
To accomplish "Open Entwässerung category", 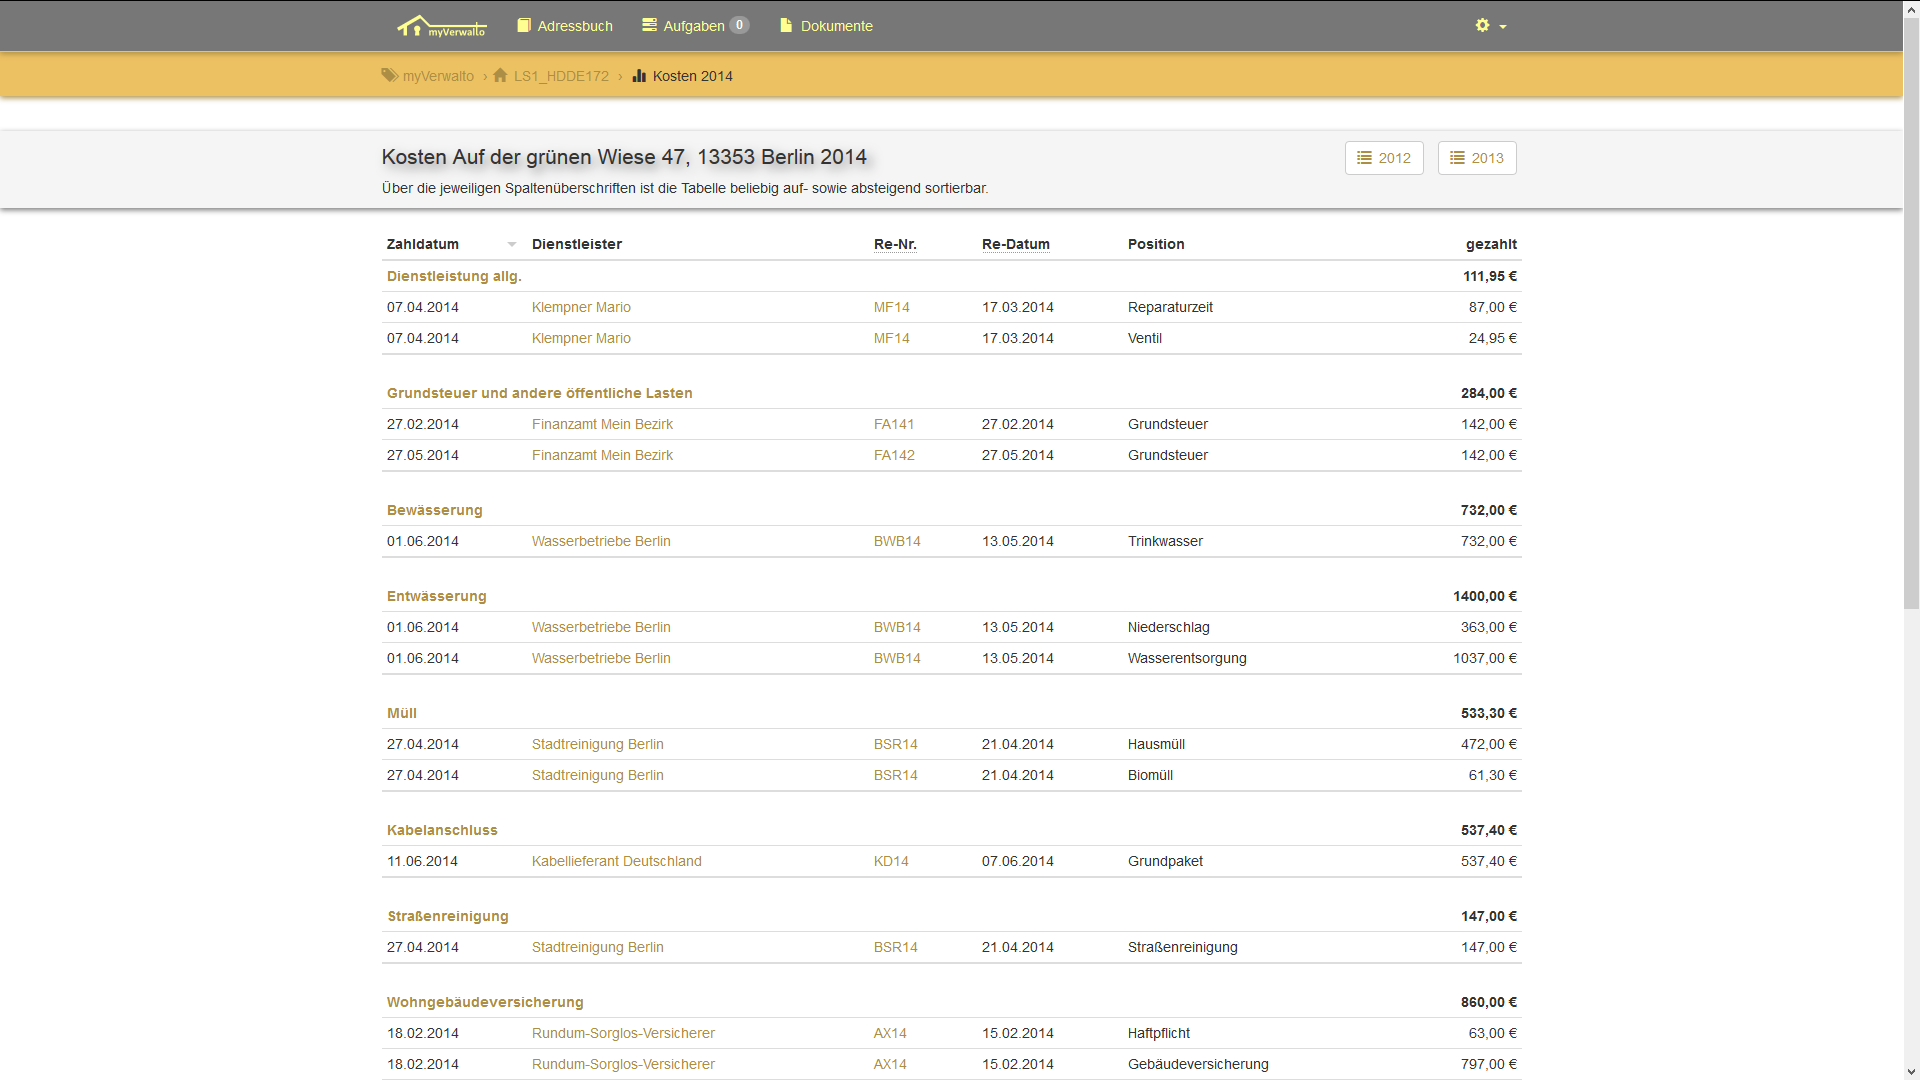I will coord(437,596).
